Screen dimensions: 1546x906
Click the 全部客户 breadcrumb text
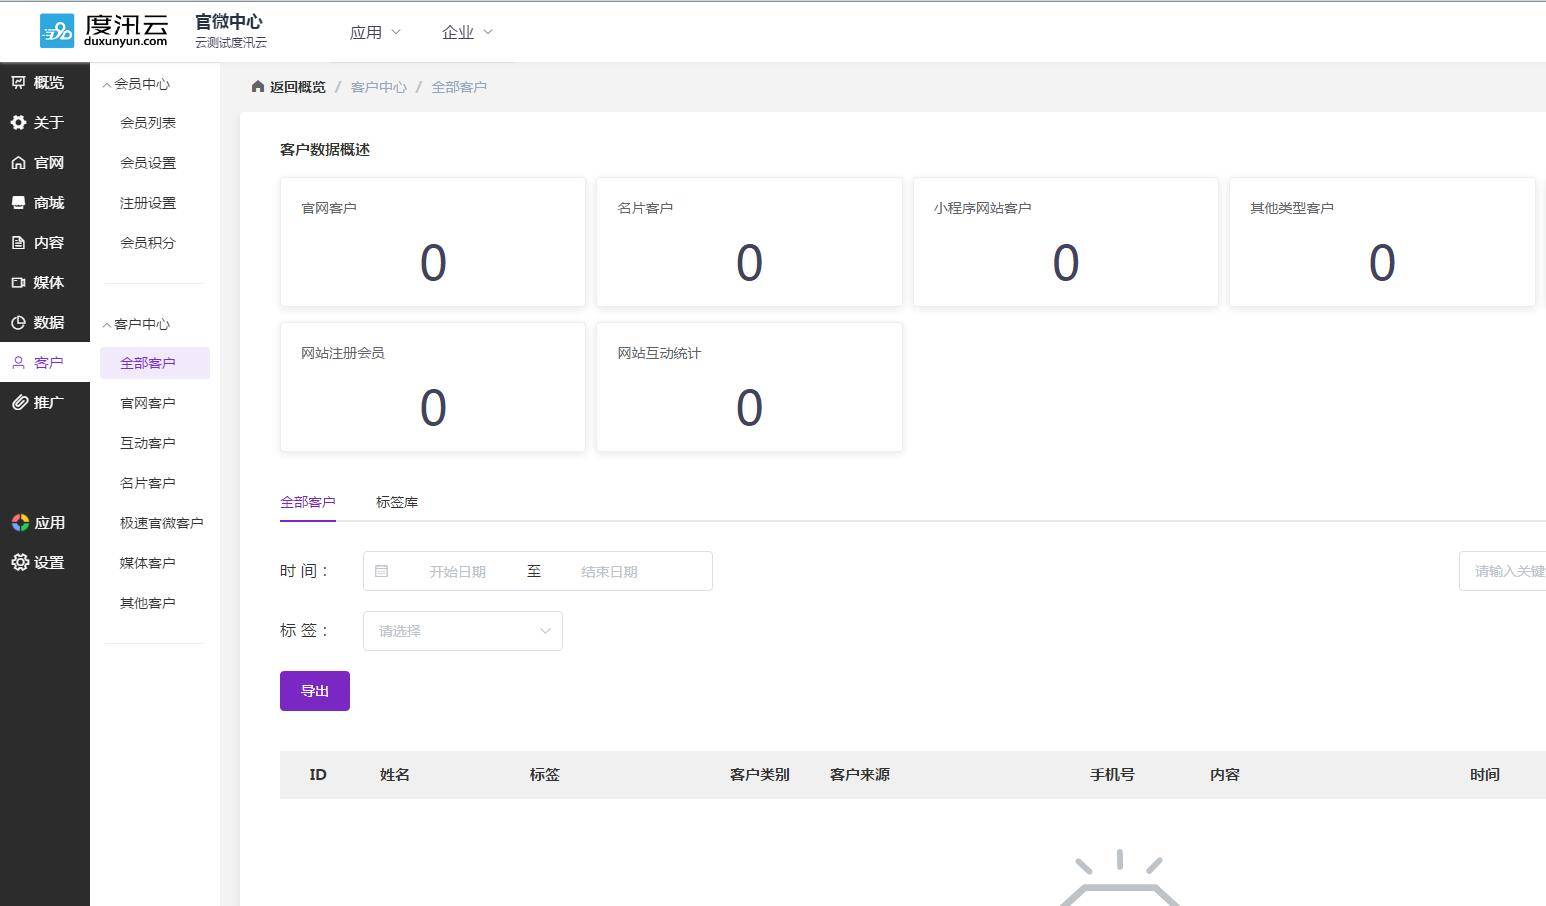click(459, 87)
